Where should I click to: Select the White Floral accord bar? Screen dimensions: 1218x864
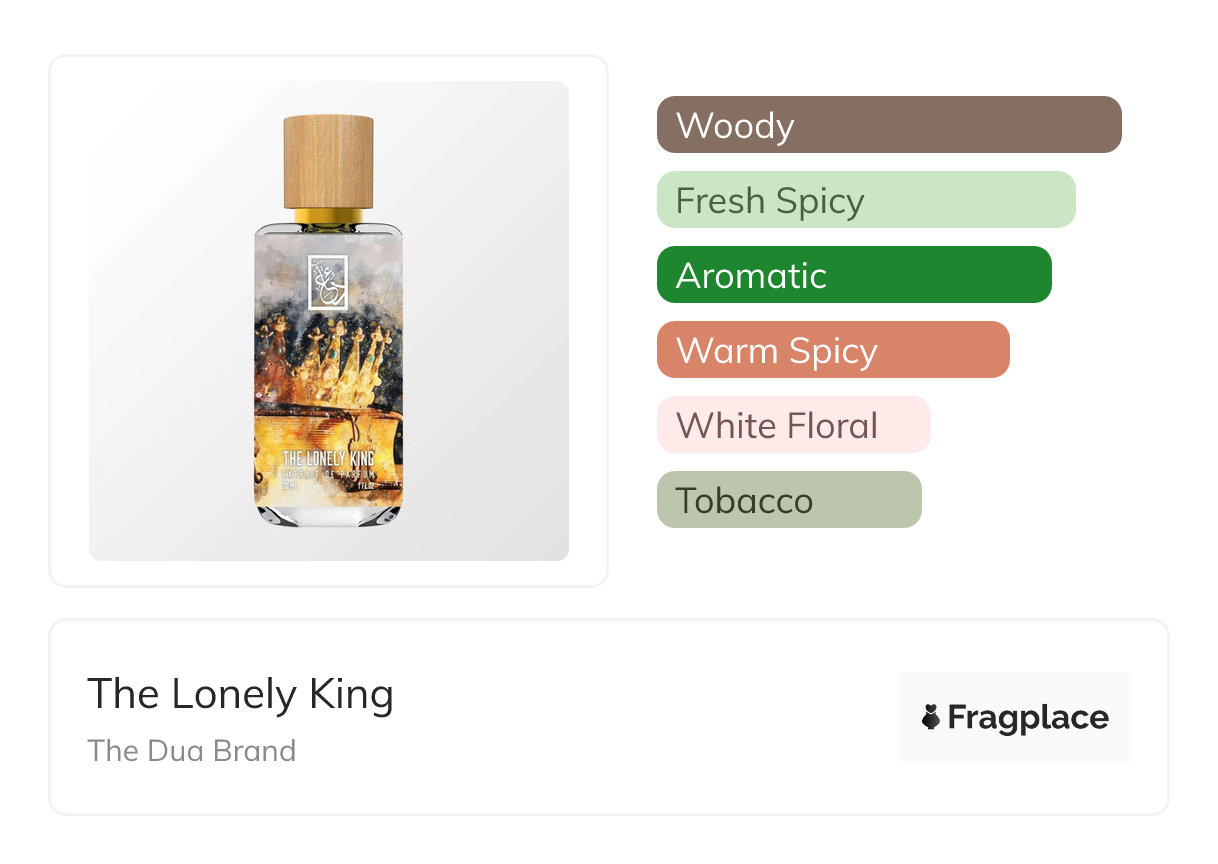pos(793,425)
